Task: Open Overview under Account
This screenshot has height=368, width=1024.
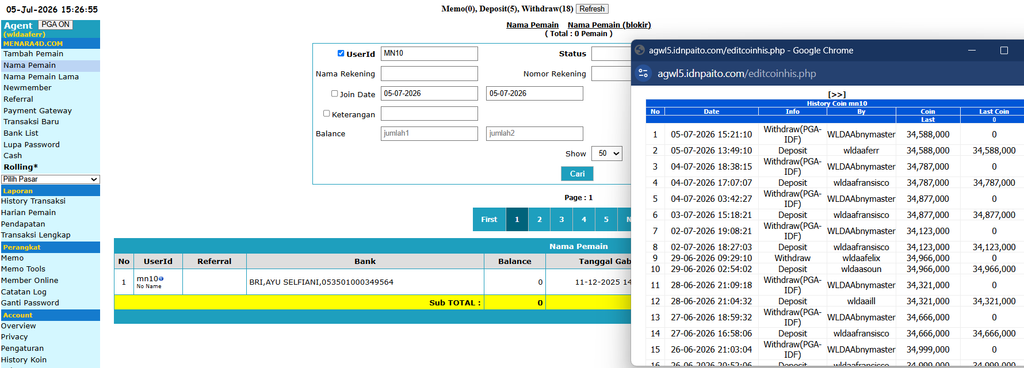Action: pyautogui.click(x=18, y=326)
